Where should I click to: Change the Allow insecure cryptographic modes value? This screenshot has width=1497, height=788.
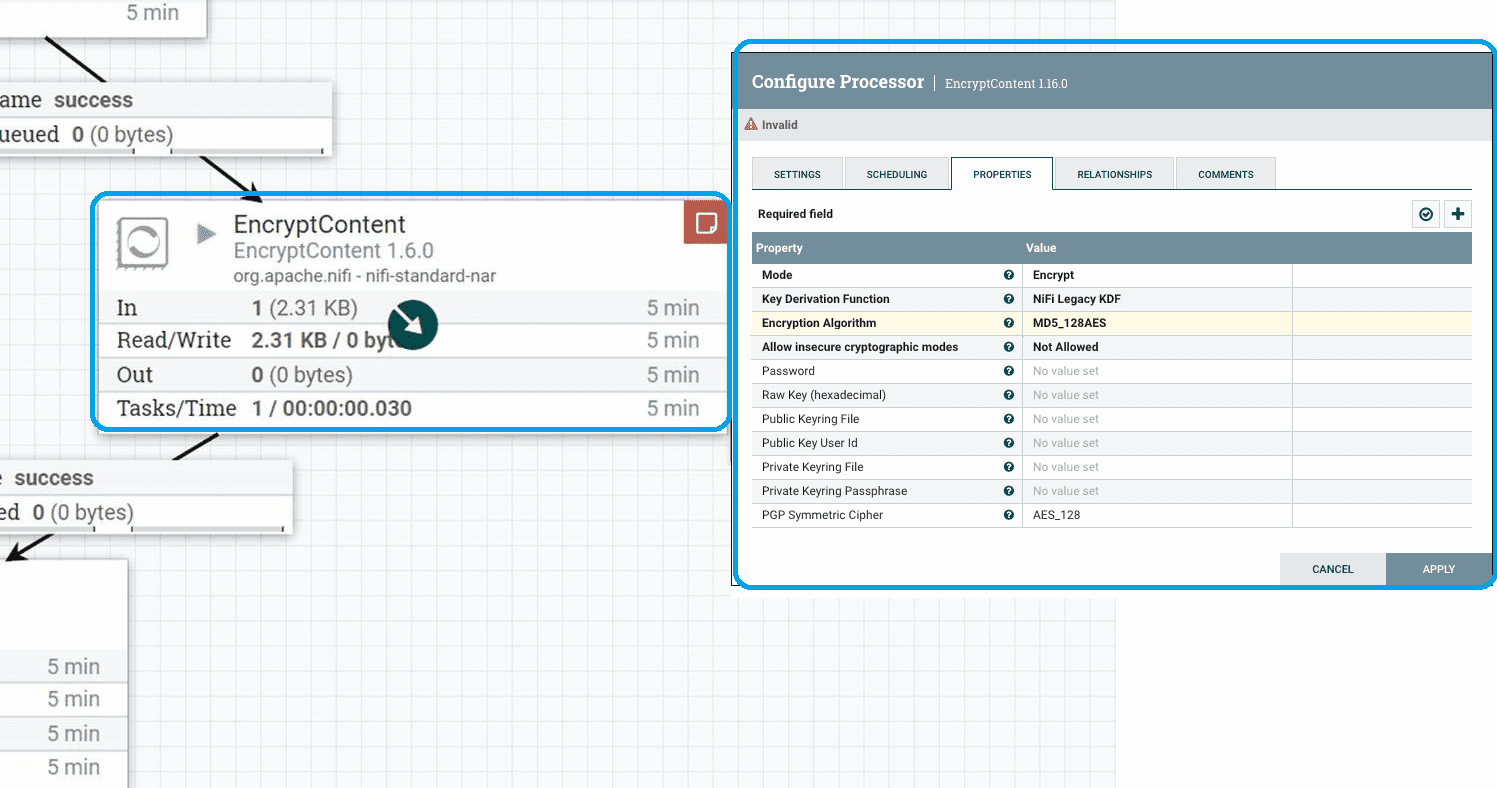(1157, 347)
